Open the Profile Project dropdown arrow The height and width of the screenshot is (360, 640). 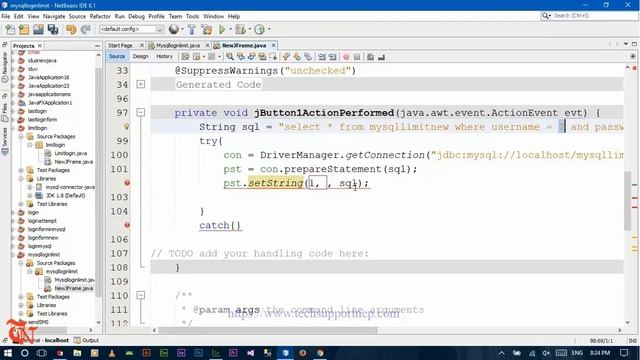point(269,29)
